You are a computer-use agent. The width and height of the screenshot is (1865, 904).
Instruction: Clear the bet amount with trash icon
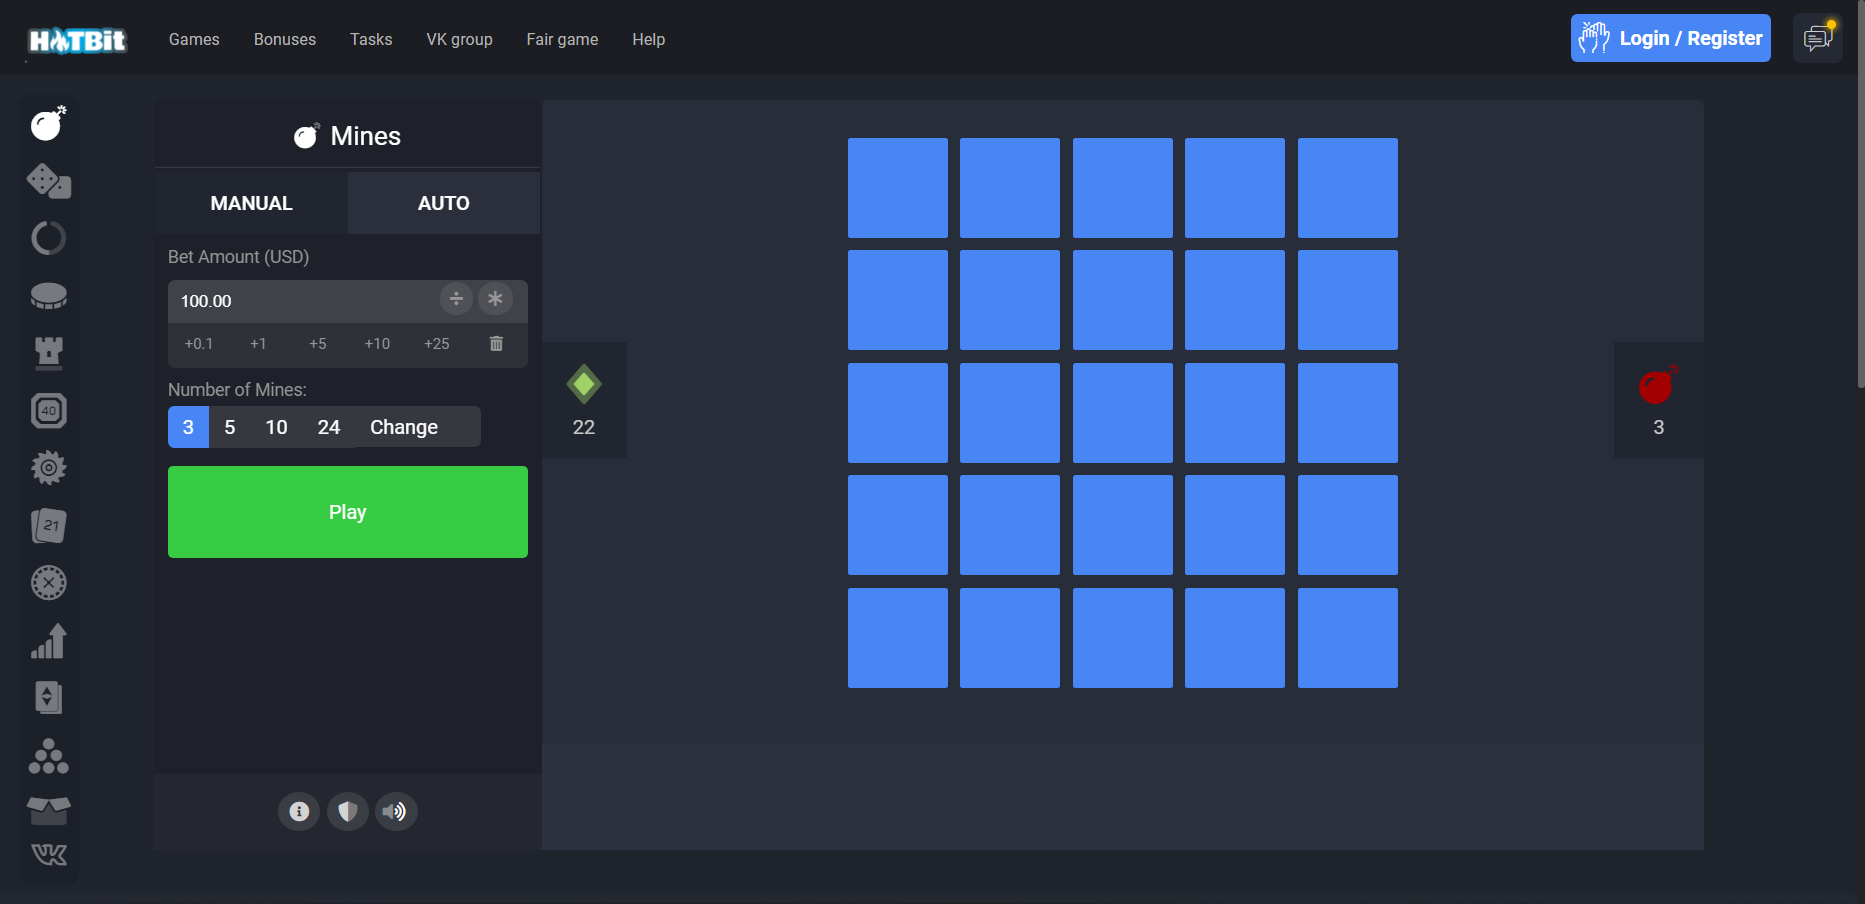tap(496, 343)
